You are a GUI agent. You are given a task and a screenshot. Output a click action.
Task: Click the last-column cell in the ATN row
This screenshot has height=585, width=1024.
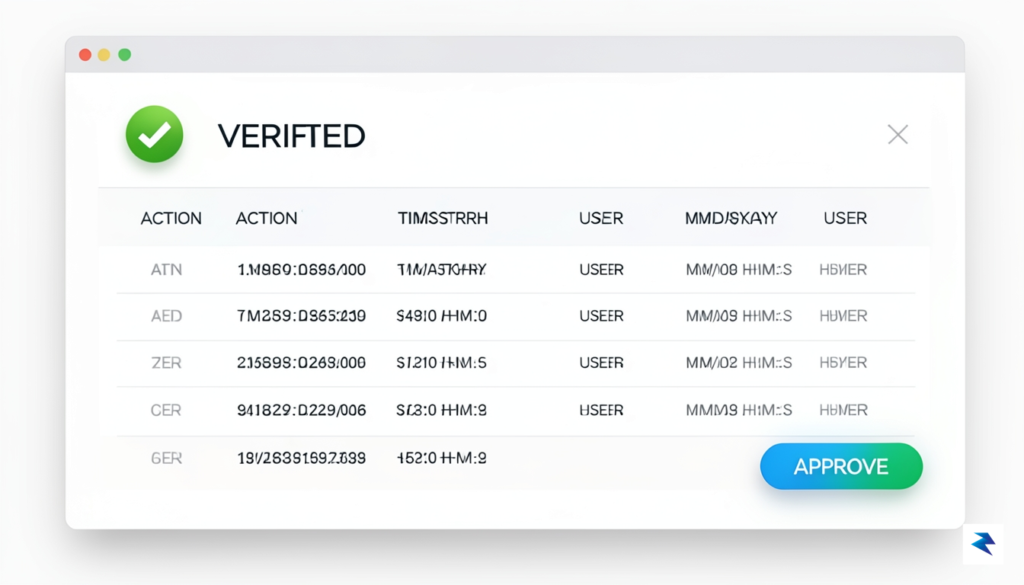tap(843, 270)
